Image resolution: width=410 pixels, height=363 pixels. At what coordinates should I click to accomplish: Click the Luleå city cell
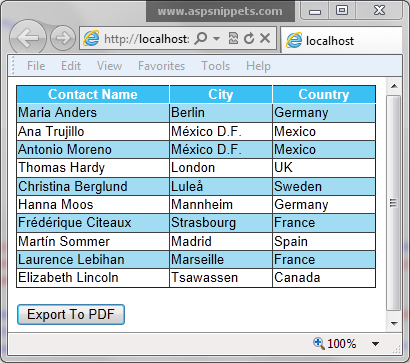(221, 186)
